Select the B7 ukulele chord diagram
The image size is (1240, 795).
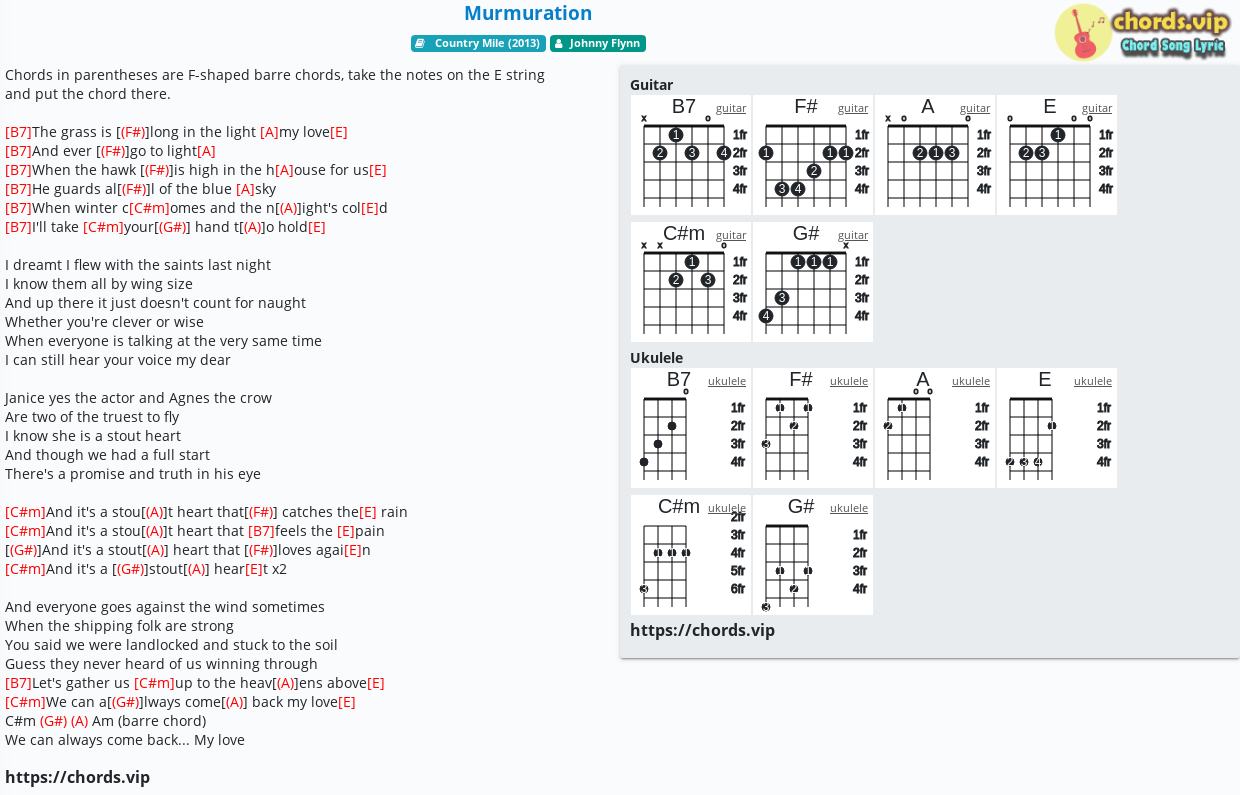click(x=691, y=428)
